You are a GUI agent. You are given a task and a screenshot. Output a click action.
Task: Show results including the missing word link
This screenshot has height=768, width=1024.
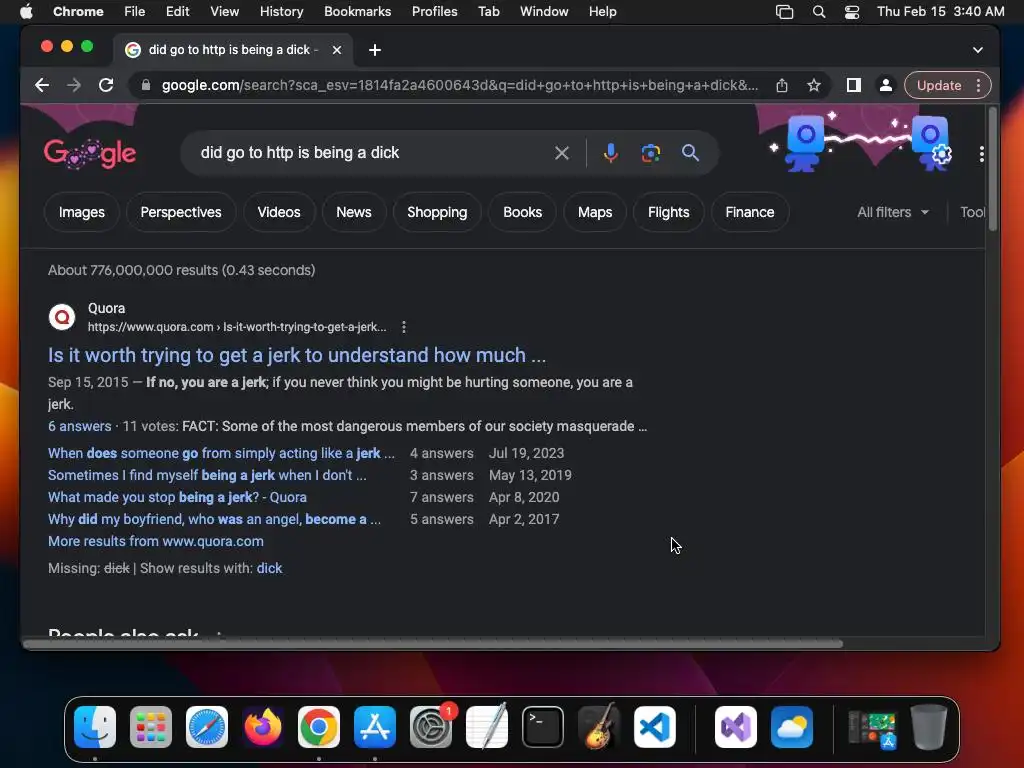pos(270,568)
